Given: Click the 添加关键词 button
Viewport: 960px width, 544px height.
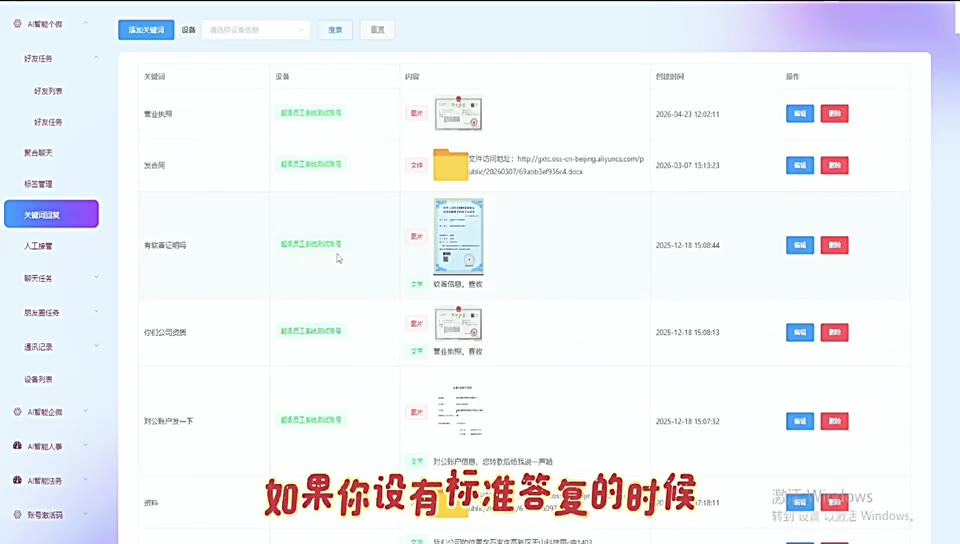Looking at the screenshot, I should [146, 29].
